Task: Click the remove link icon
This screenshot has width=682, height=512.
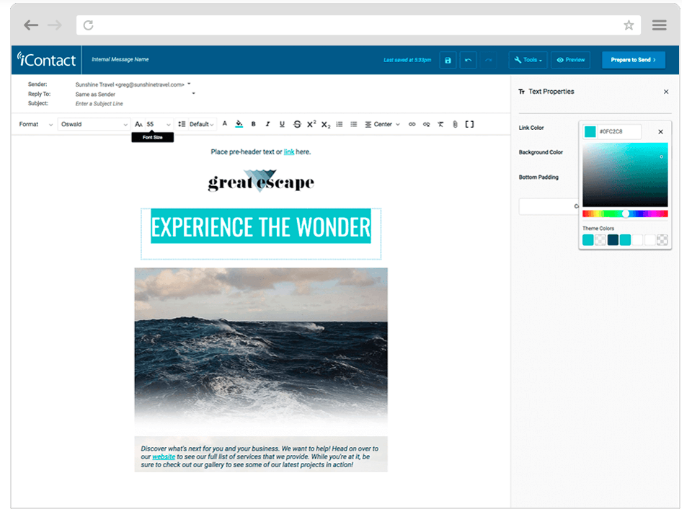Action: [426, 124]
